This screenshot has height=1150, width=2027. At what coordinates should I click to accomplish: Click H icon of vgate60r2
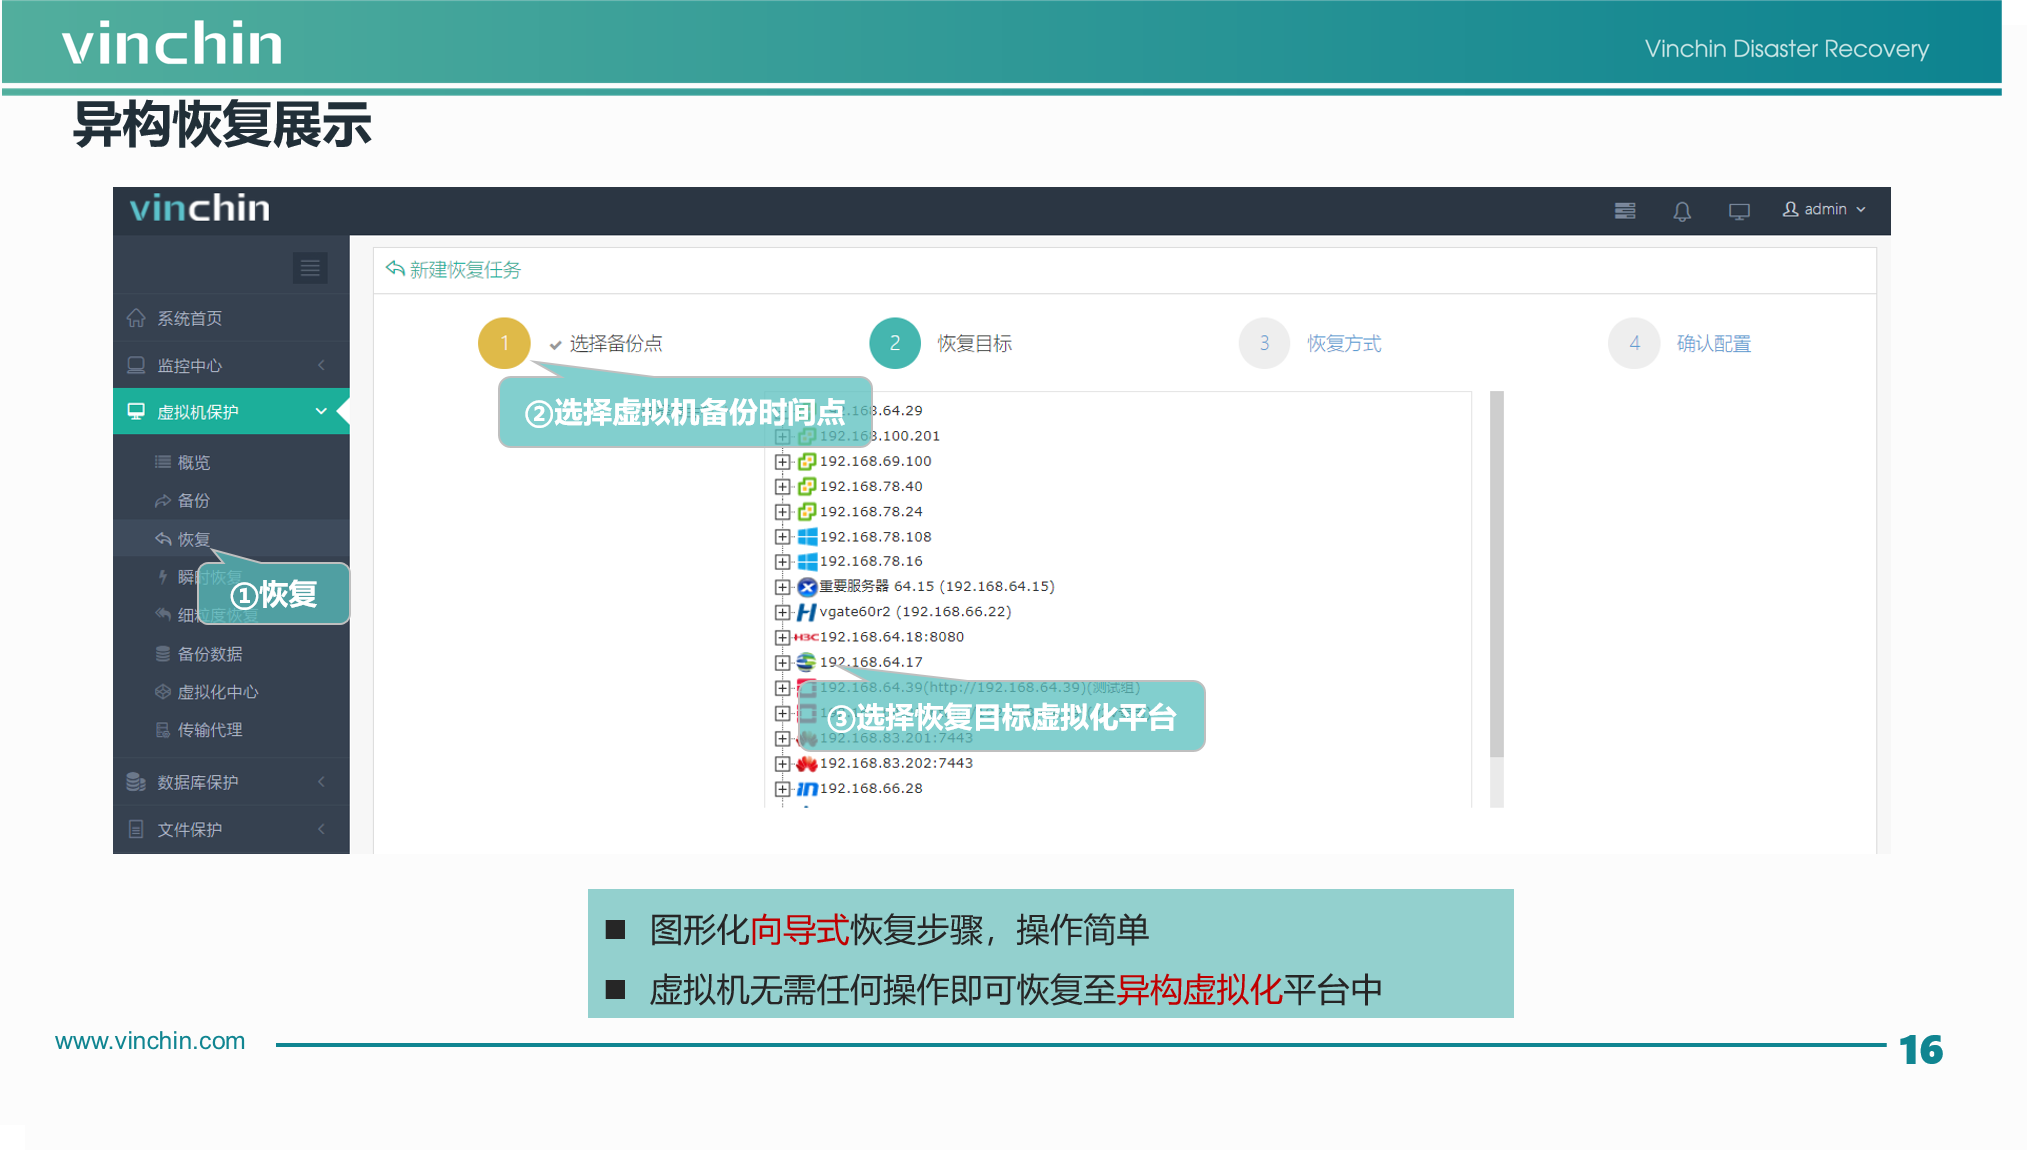pyautogui.click(x=807, y=612)
